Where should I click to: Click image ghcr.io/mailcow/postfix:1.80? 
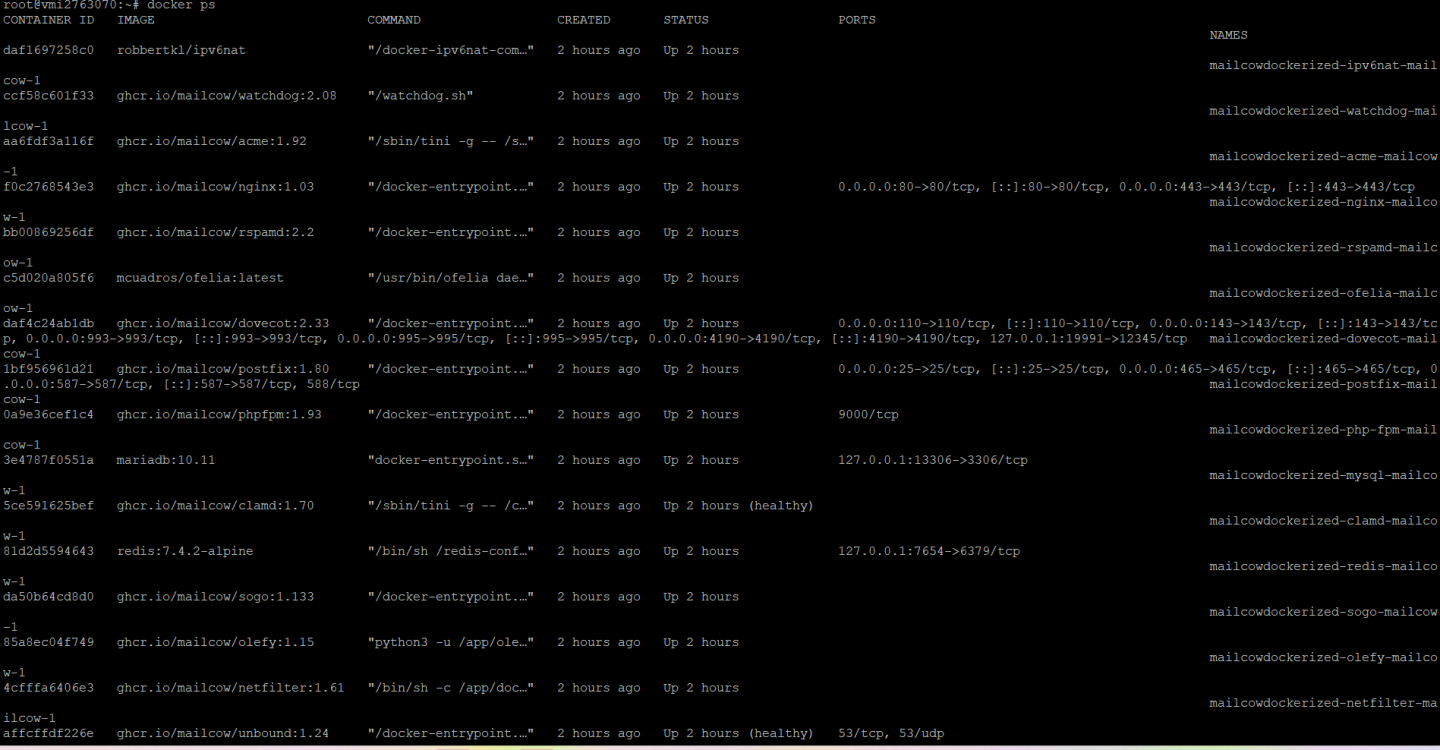pyautogui.click(x=223, y=369)
